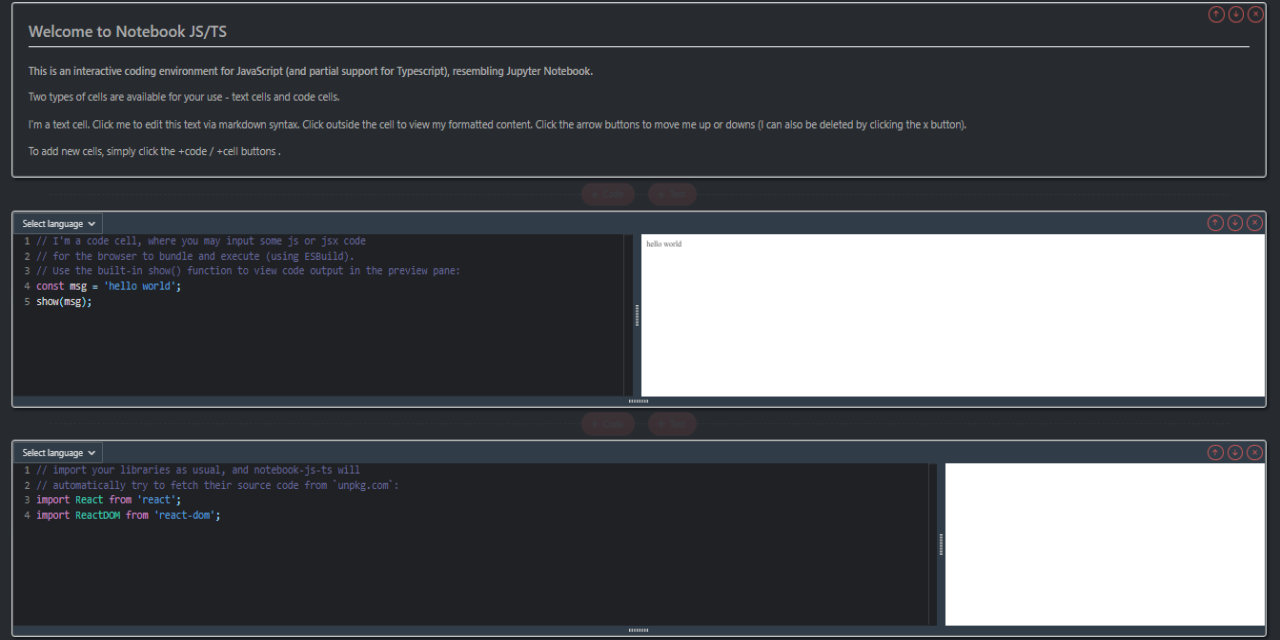
Task: Open Select language dropdown in hello world cell
Action: coord(59,224)
